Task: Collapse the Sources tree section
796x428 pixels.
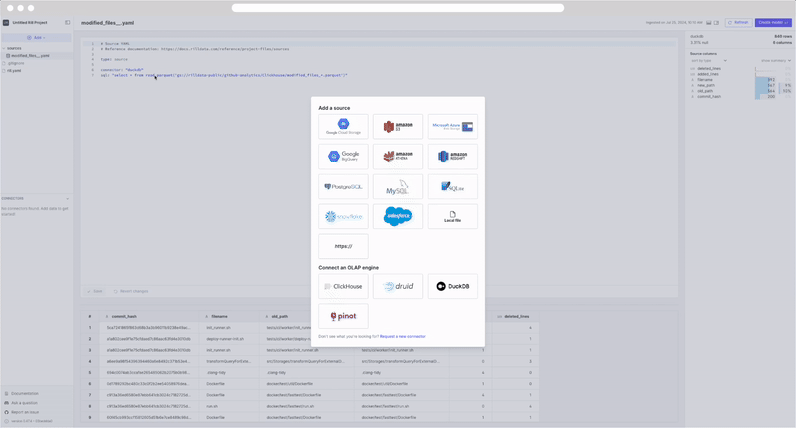Action: [x=4, y=48]
